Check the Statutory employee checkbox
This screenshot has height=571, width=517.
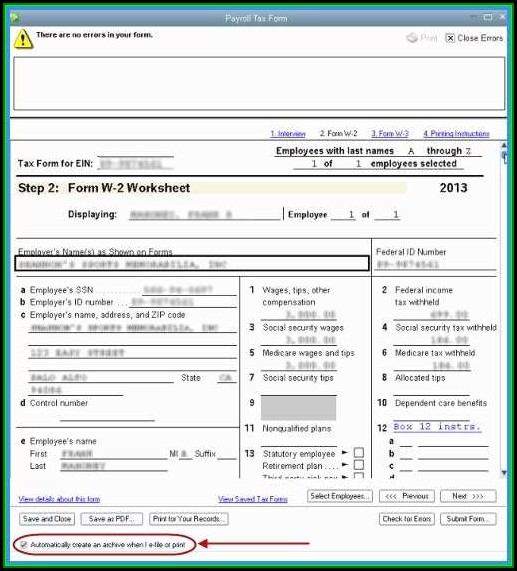(359, 453)
